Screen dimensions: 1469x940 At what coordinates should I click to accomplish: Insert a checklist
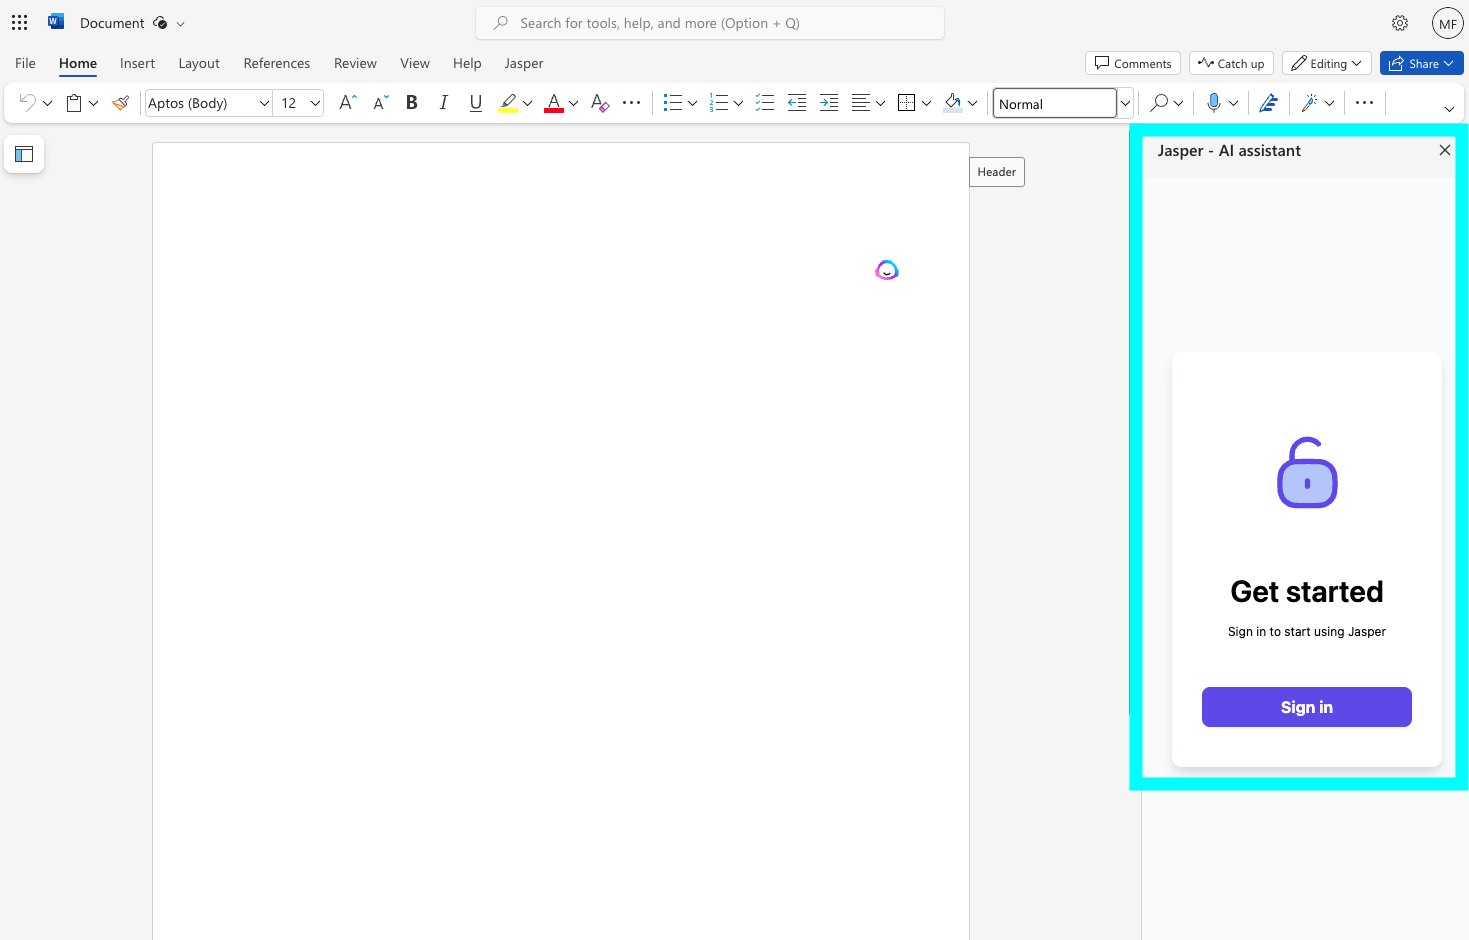(x=765, y=102)
